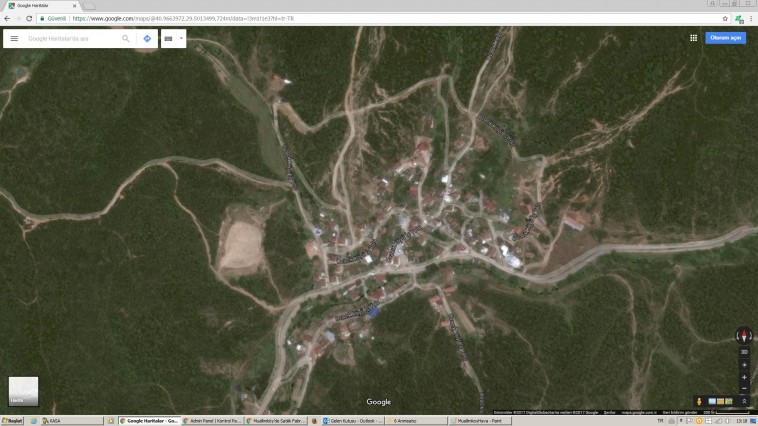Click the search magnifier icon

pos(126,39)
